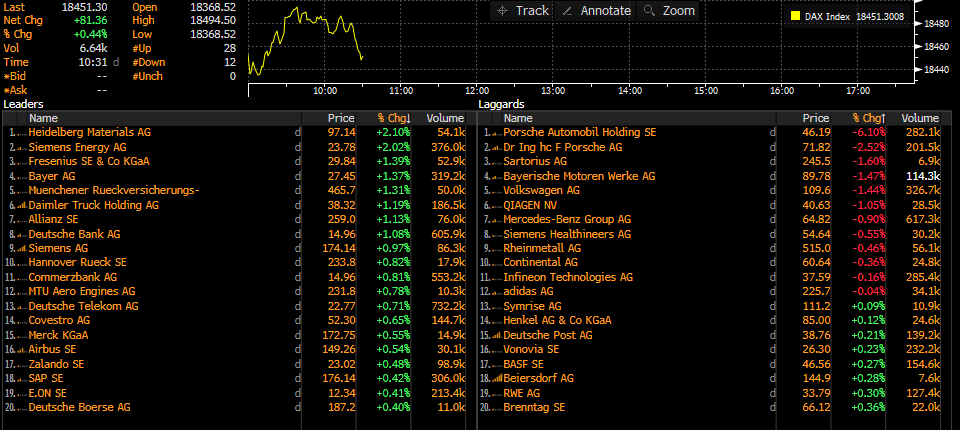Select Fresenius SE & Co KGaA row
Viewport: 960px width, 430px height.
89,162
